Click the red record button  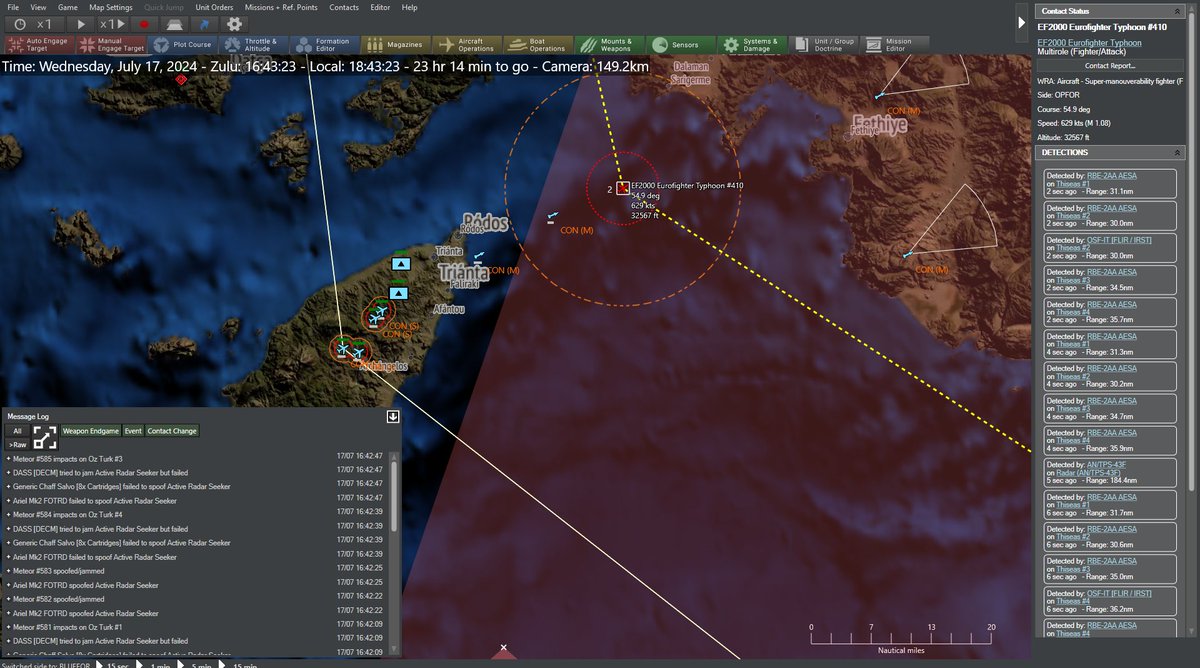[x=144, y=23]
